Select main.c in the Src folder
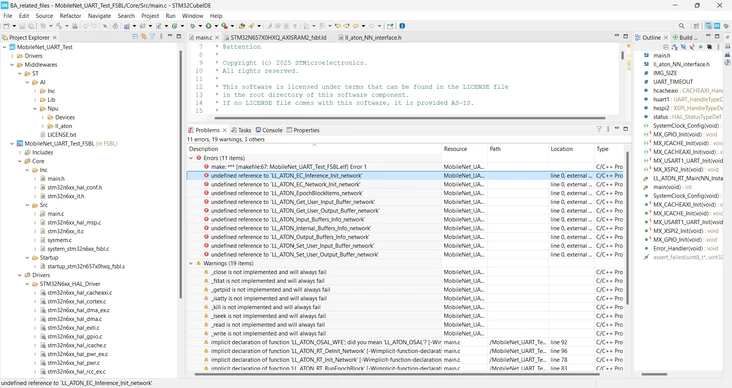The height and width of the screenshot is (388, 732). (x=56, y=214)
